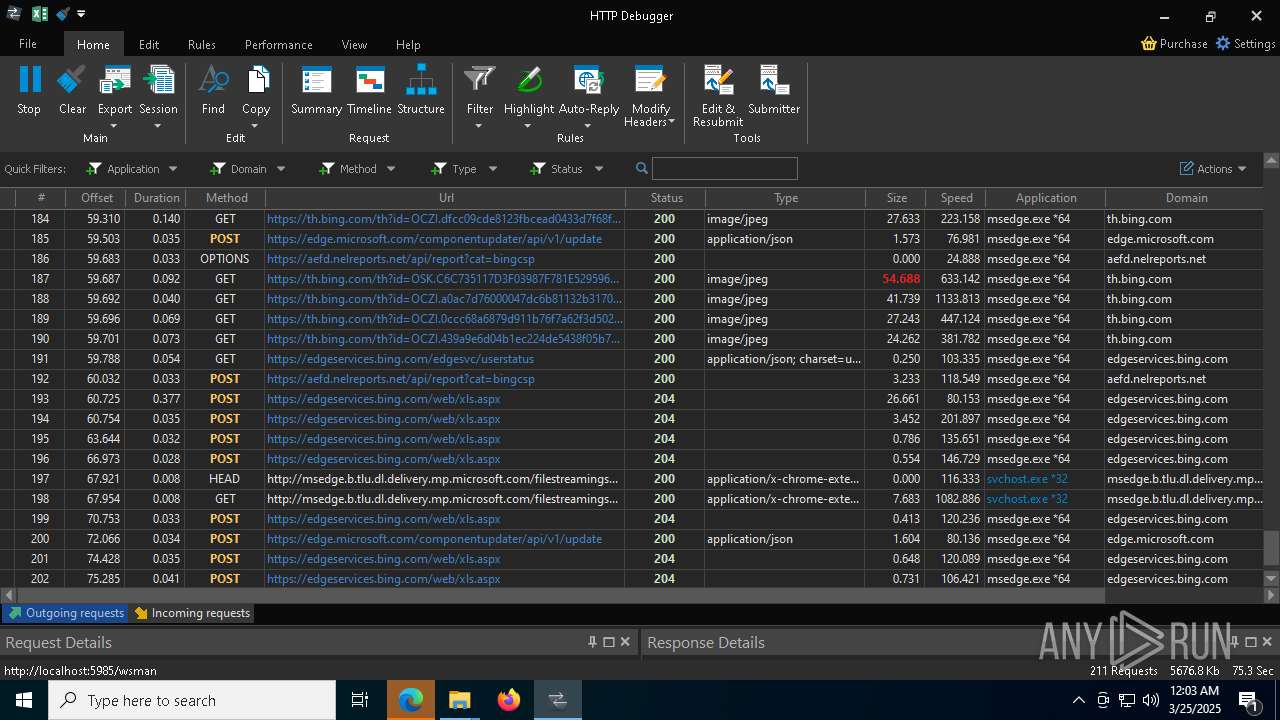Switch to Incoming requests tab

point(191,613)
